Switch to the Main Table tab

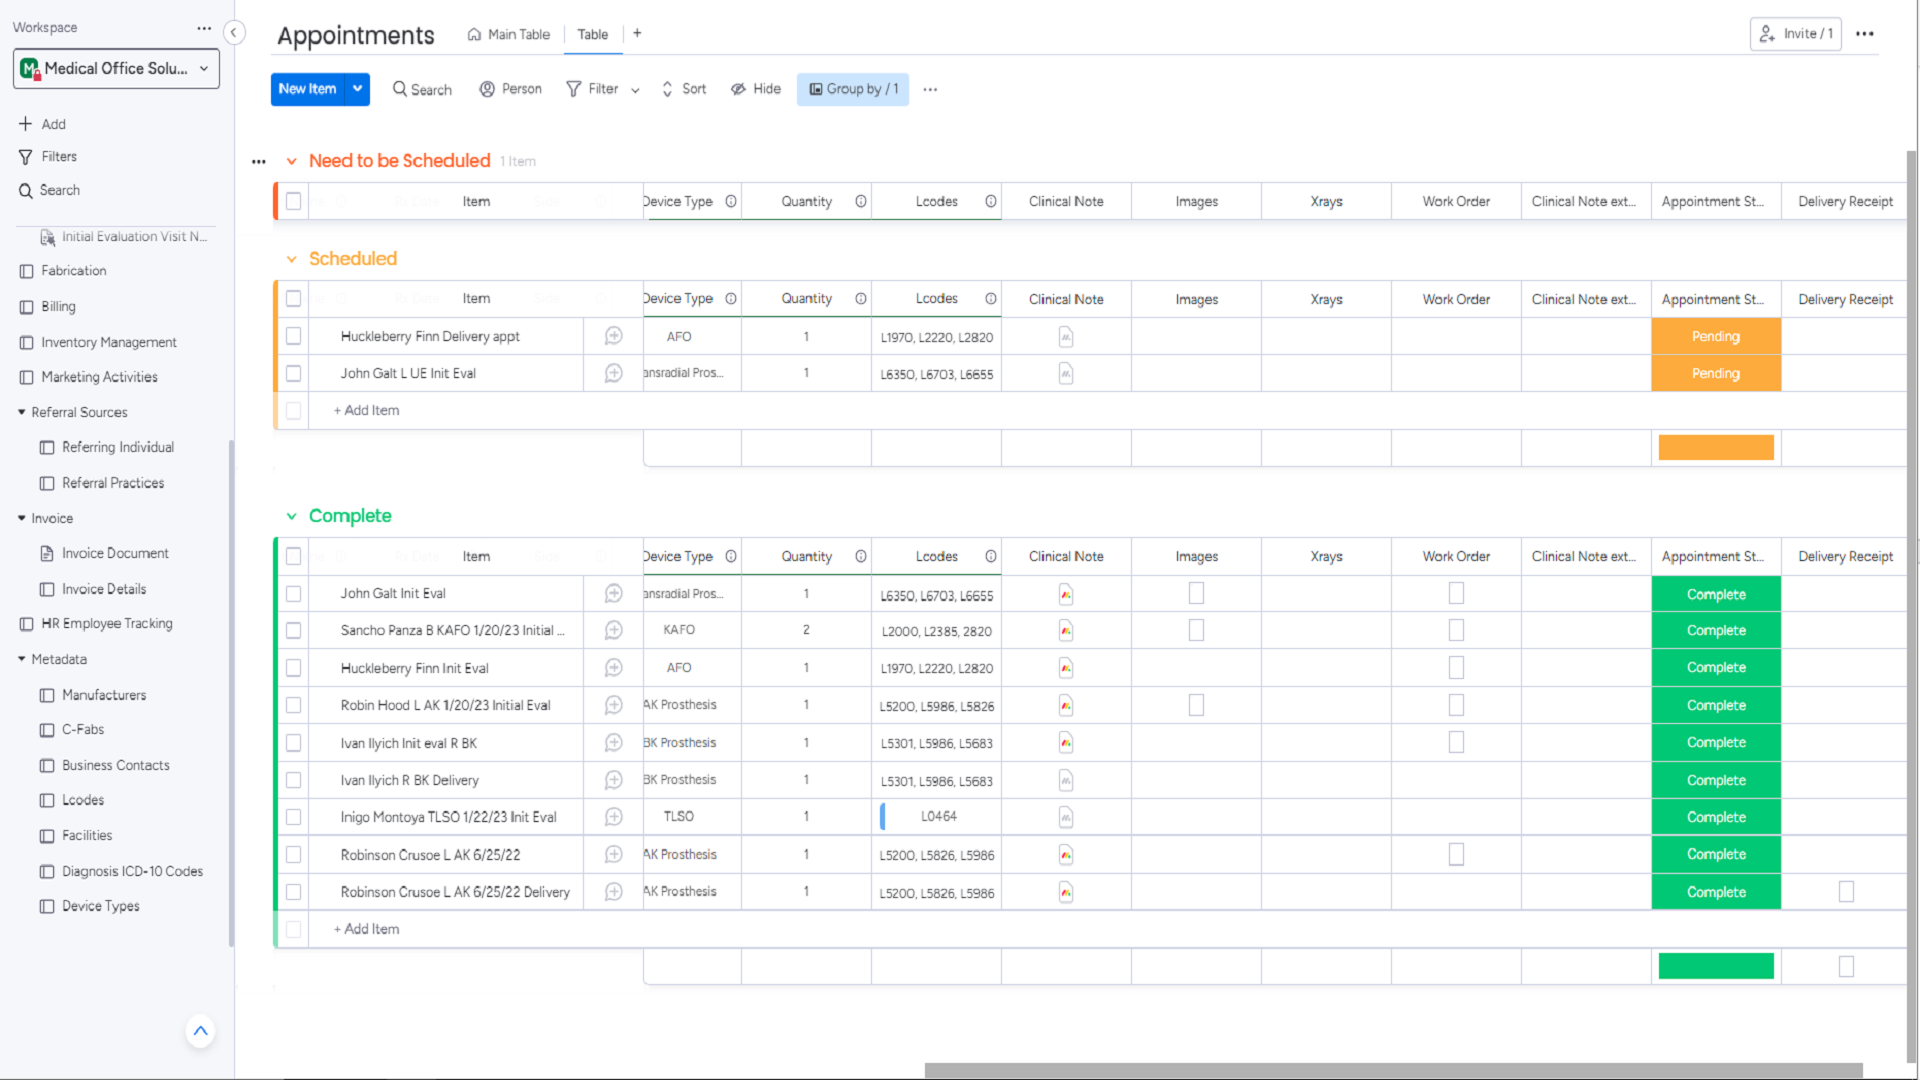pyautogui.click(x=508, y=34)
